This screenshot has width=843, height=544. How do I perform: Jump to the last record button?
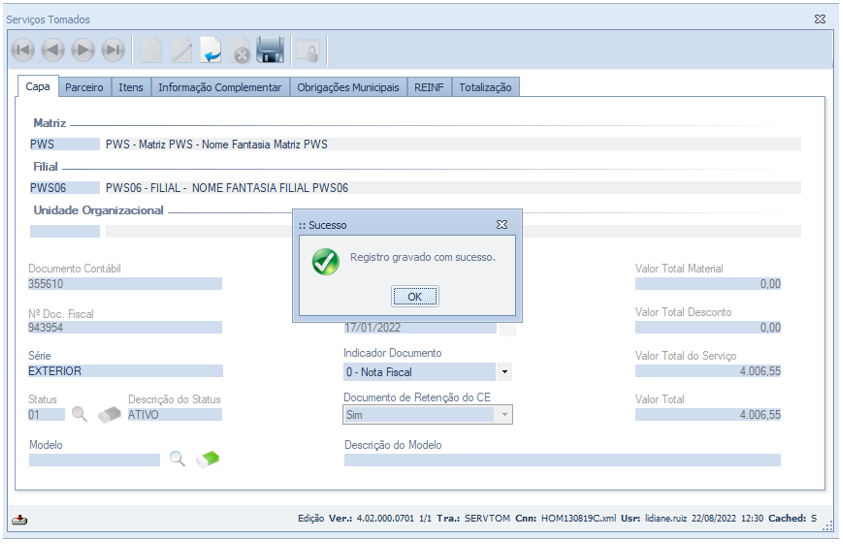(113, 49)
